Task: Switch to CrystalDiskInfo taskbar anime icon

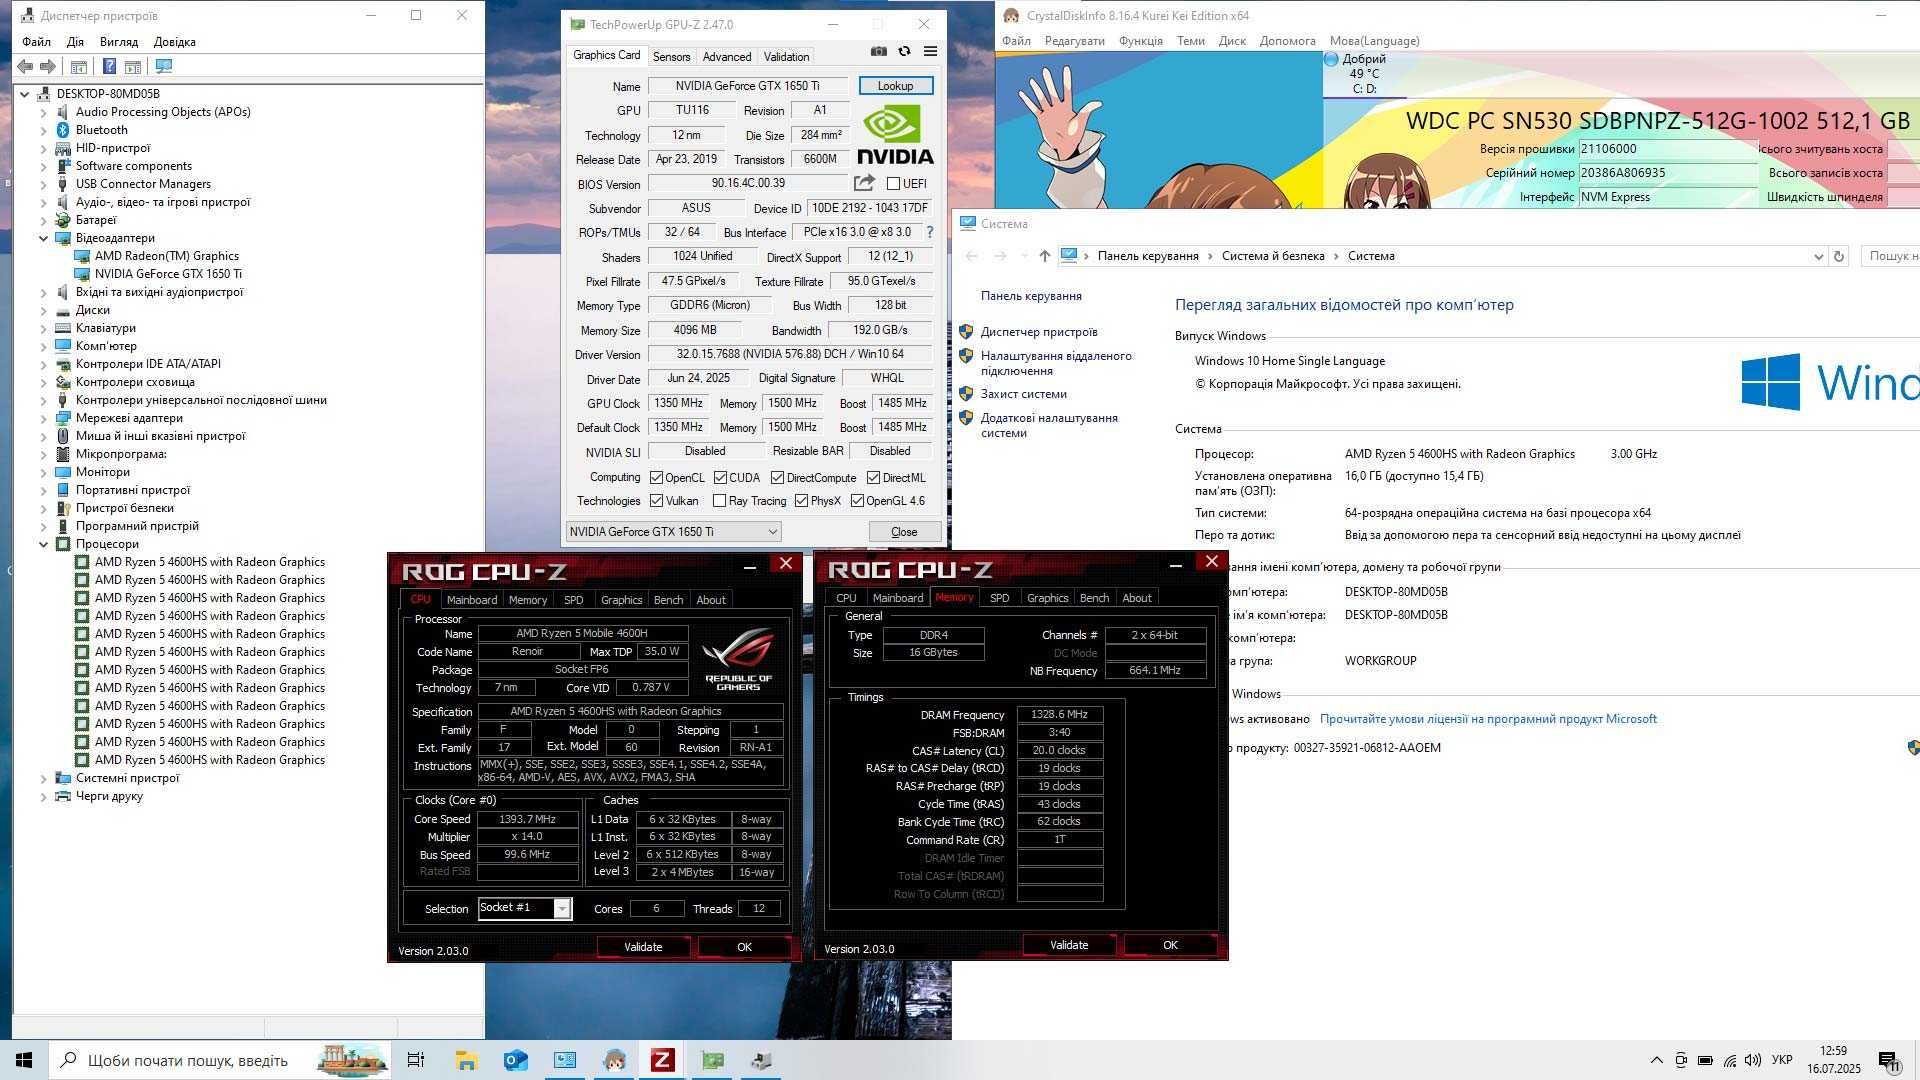Action: pyautogui.click(x=614, y=1060)
